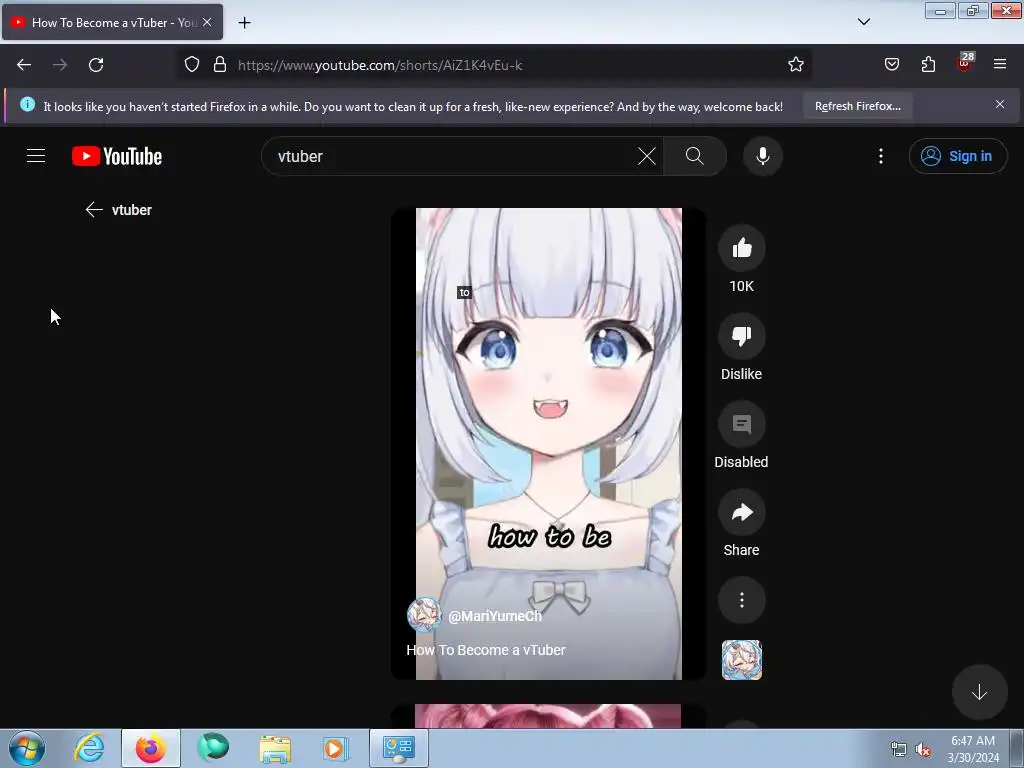Dismiss the Firefox refresh notification

tap(1000, 104)
